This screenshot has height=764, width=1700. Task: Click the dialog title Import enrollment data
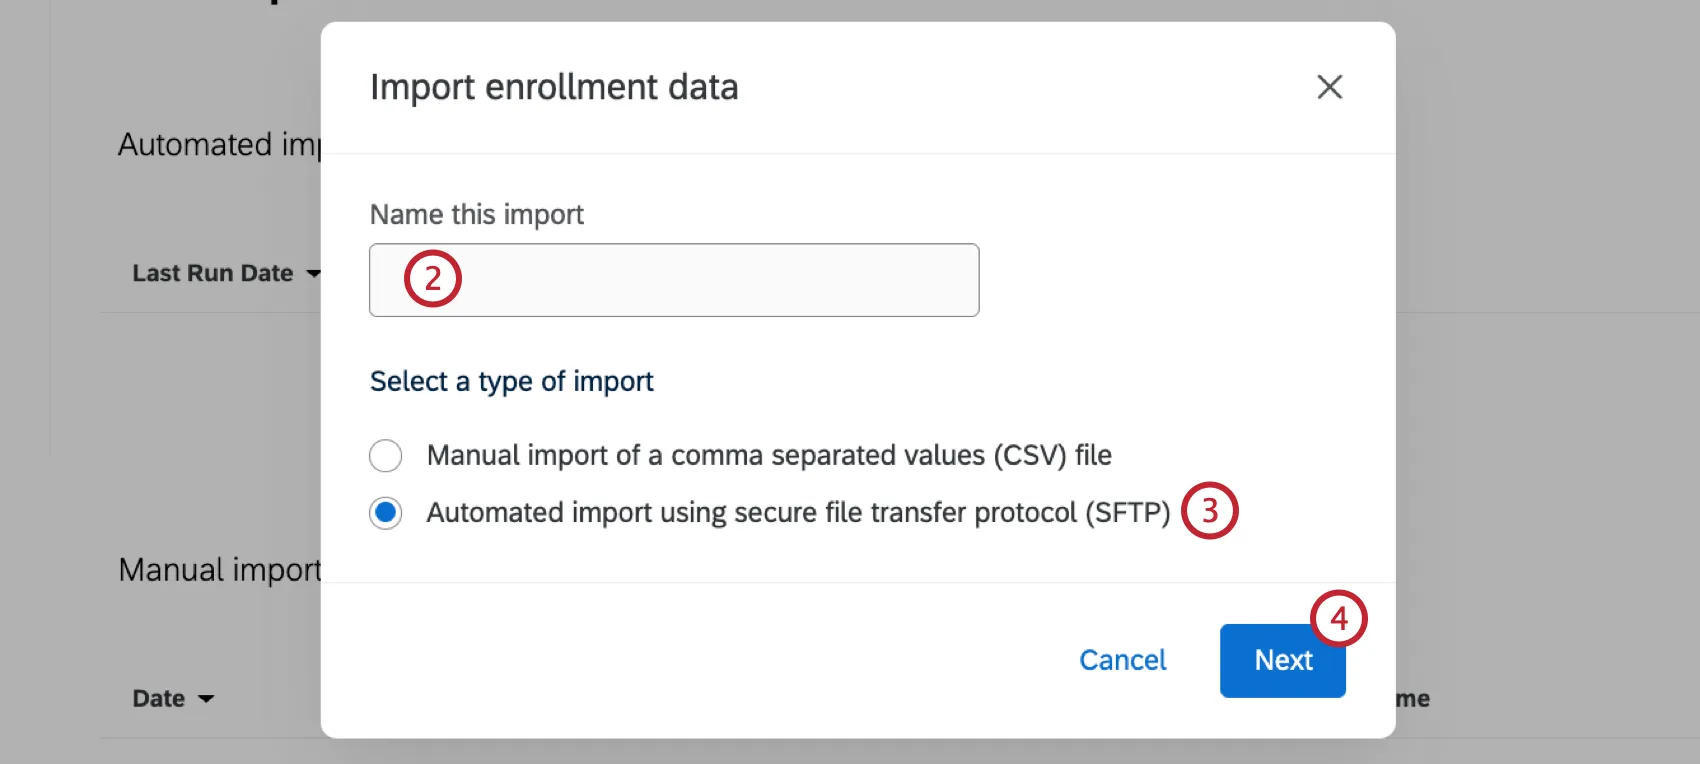pos(554,87)
